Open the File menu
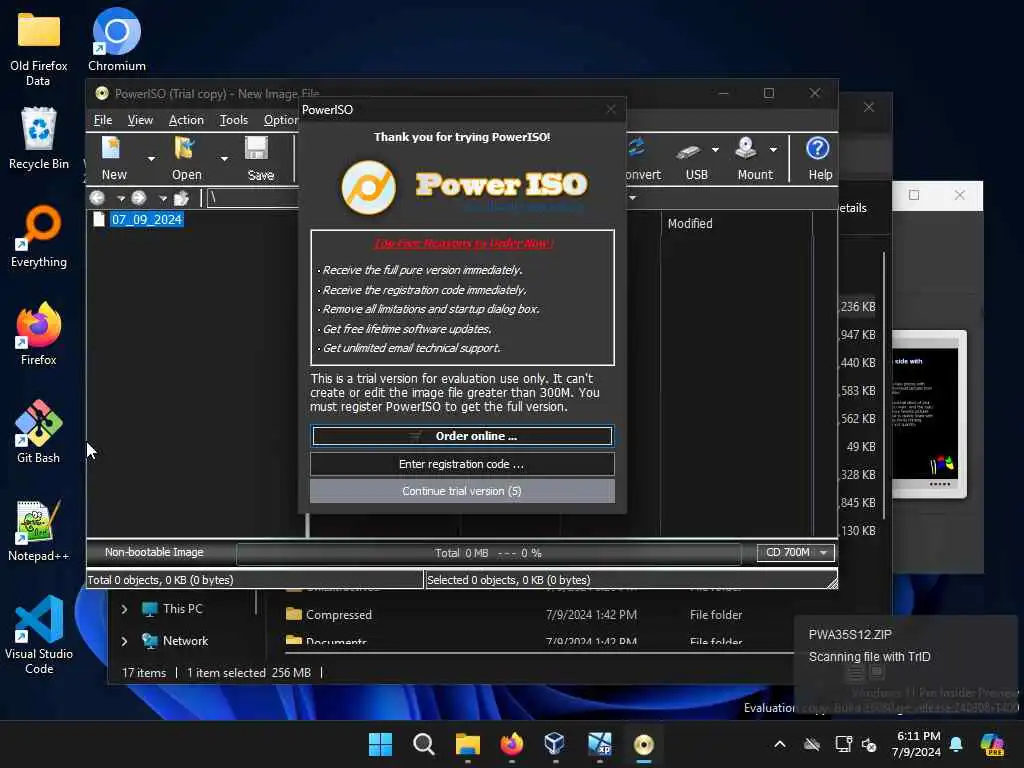This screenshot has width=1024, height=768. pos(103,120)
